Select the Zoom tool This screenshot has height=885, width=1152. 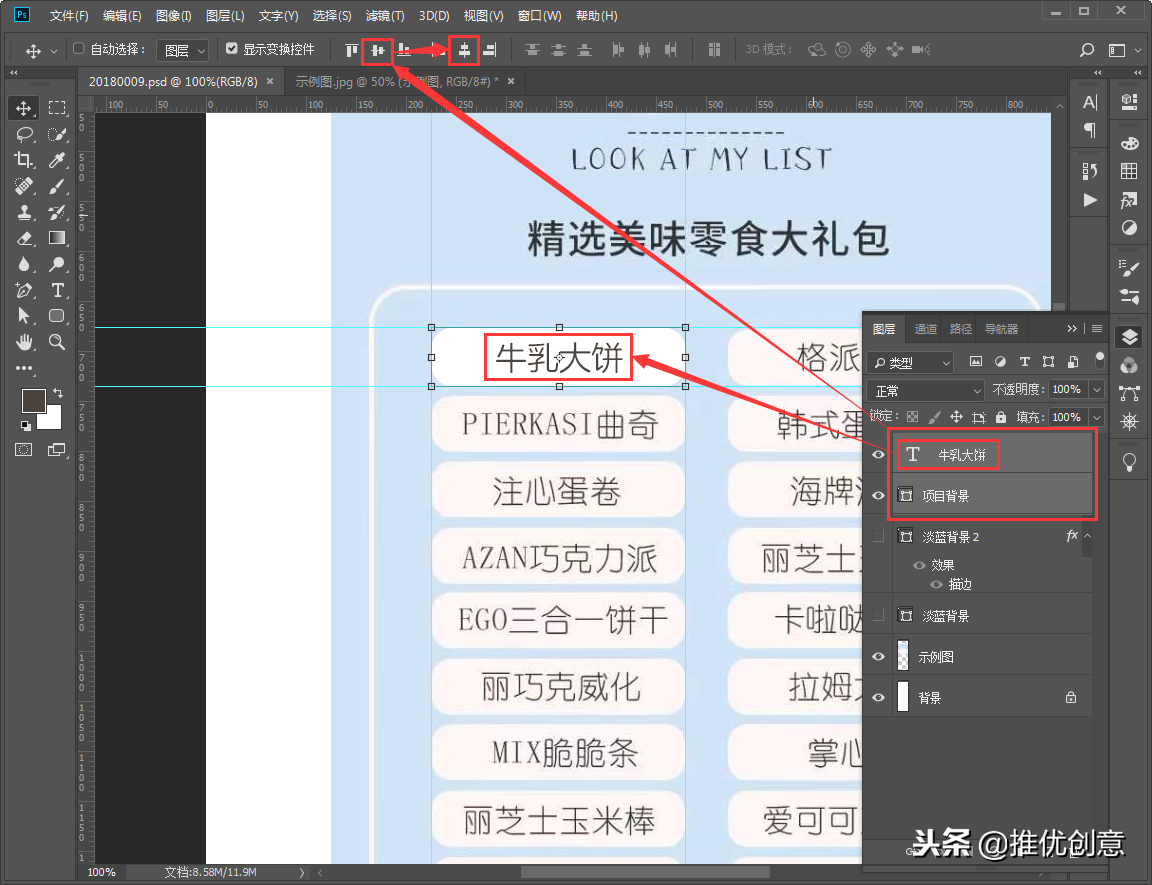57,342
